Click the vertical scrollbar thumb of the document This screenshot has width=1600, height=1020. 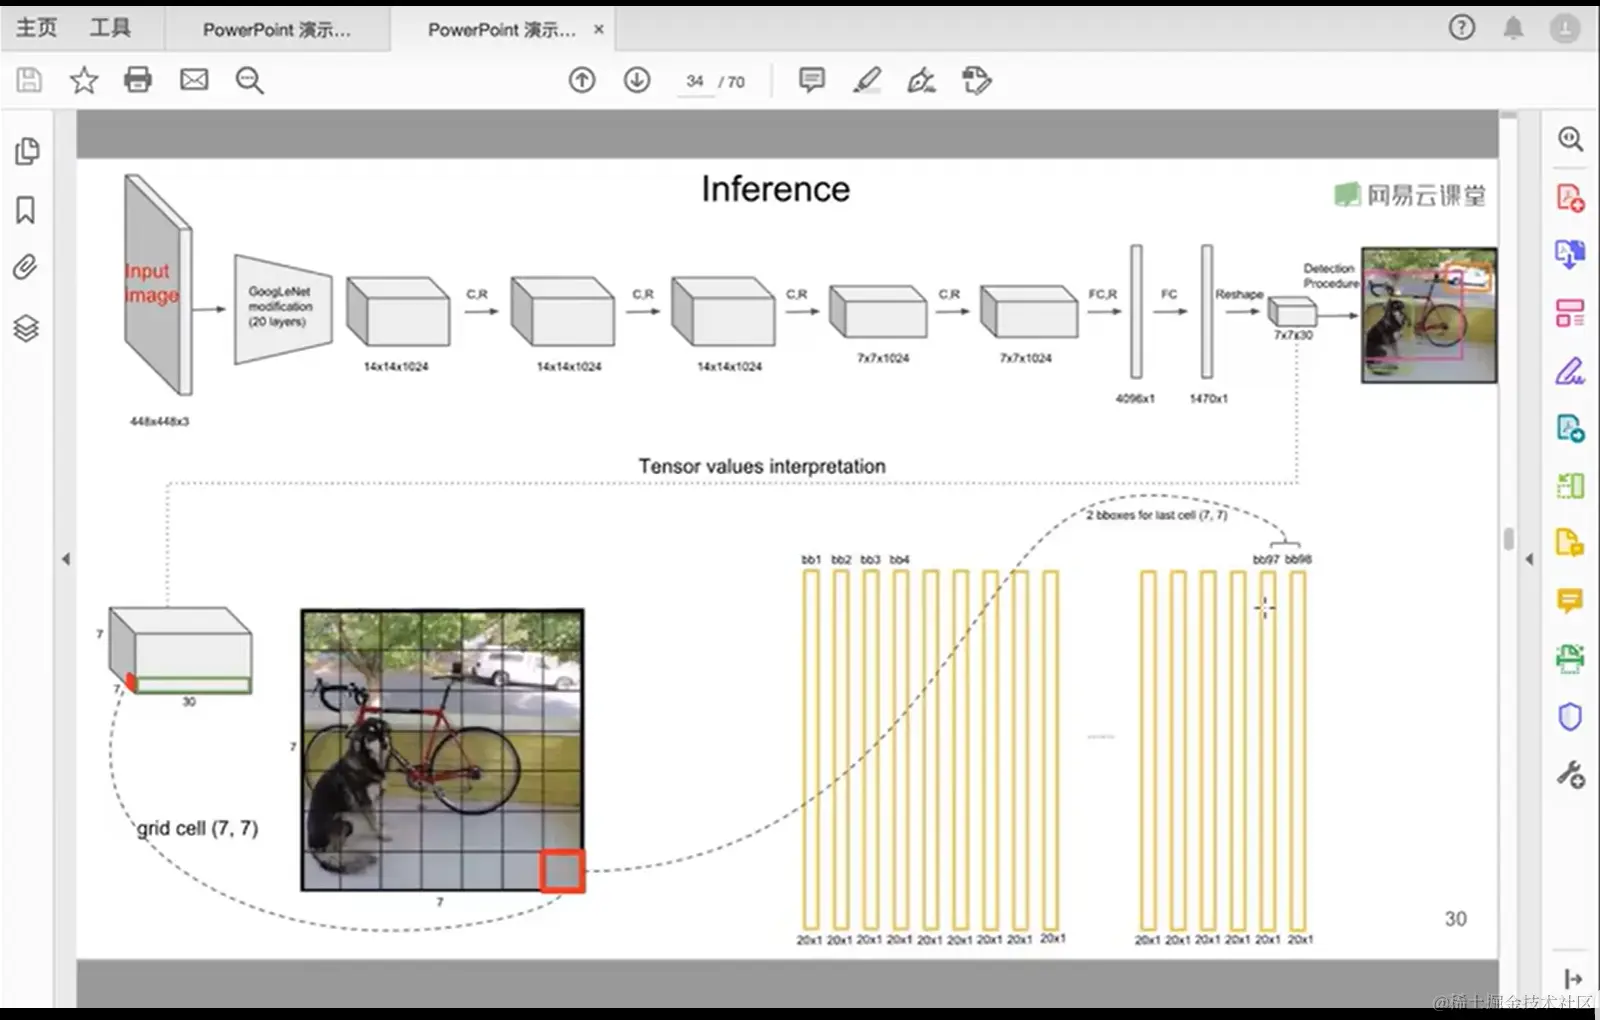point(1508,538)
